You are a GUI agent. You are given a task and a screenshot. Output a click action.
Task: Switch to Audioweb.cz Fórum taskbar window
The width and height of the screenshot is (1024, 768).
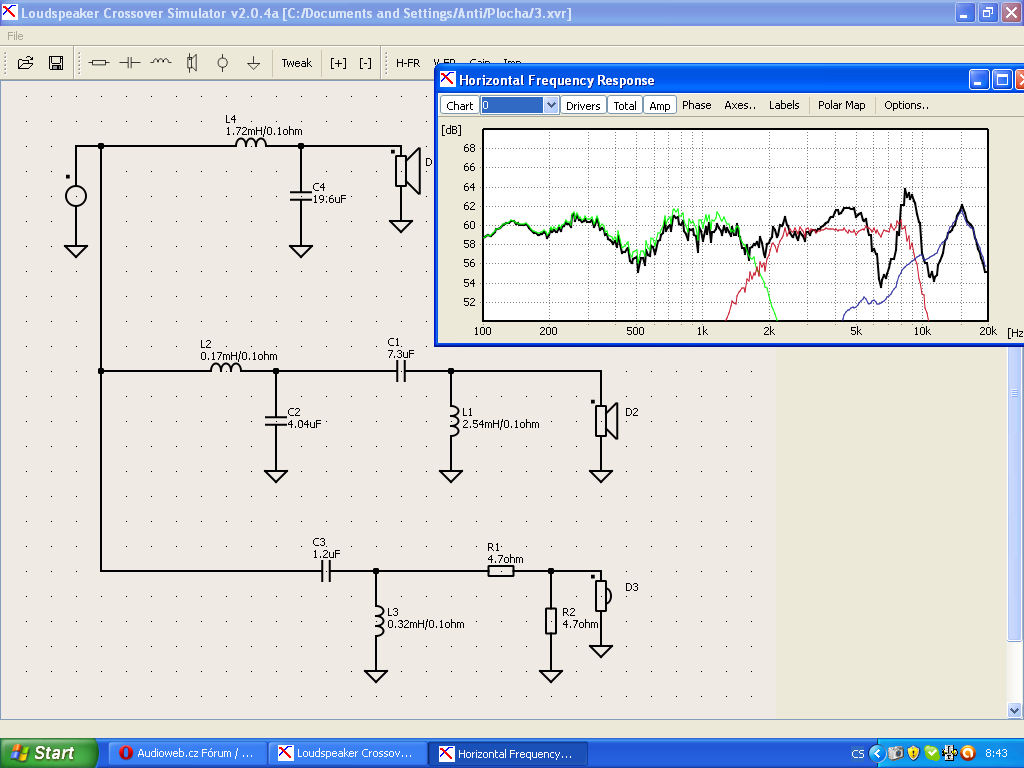[187, 753]
